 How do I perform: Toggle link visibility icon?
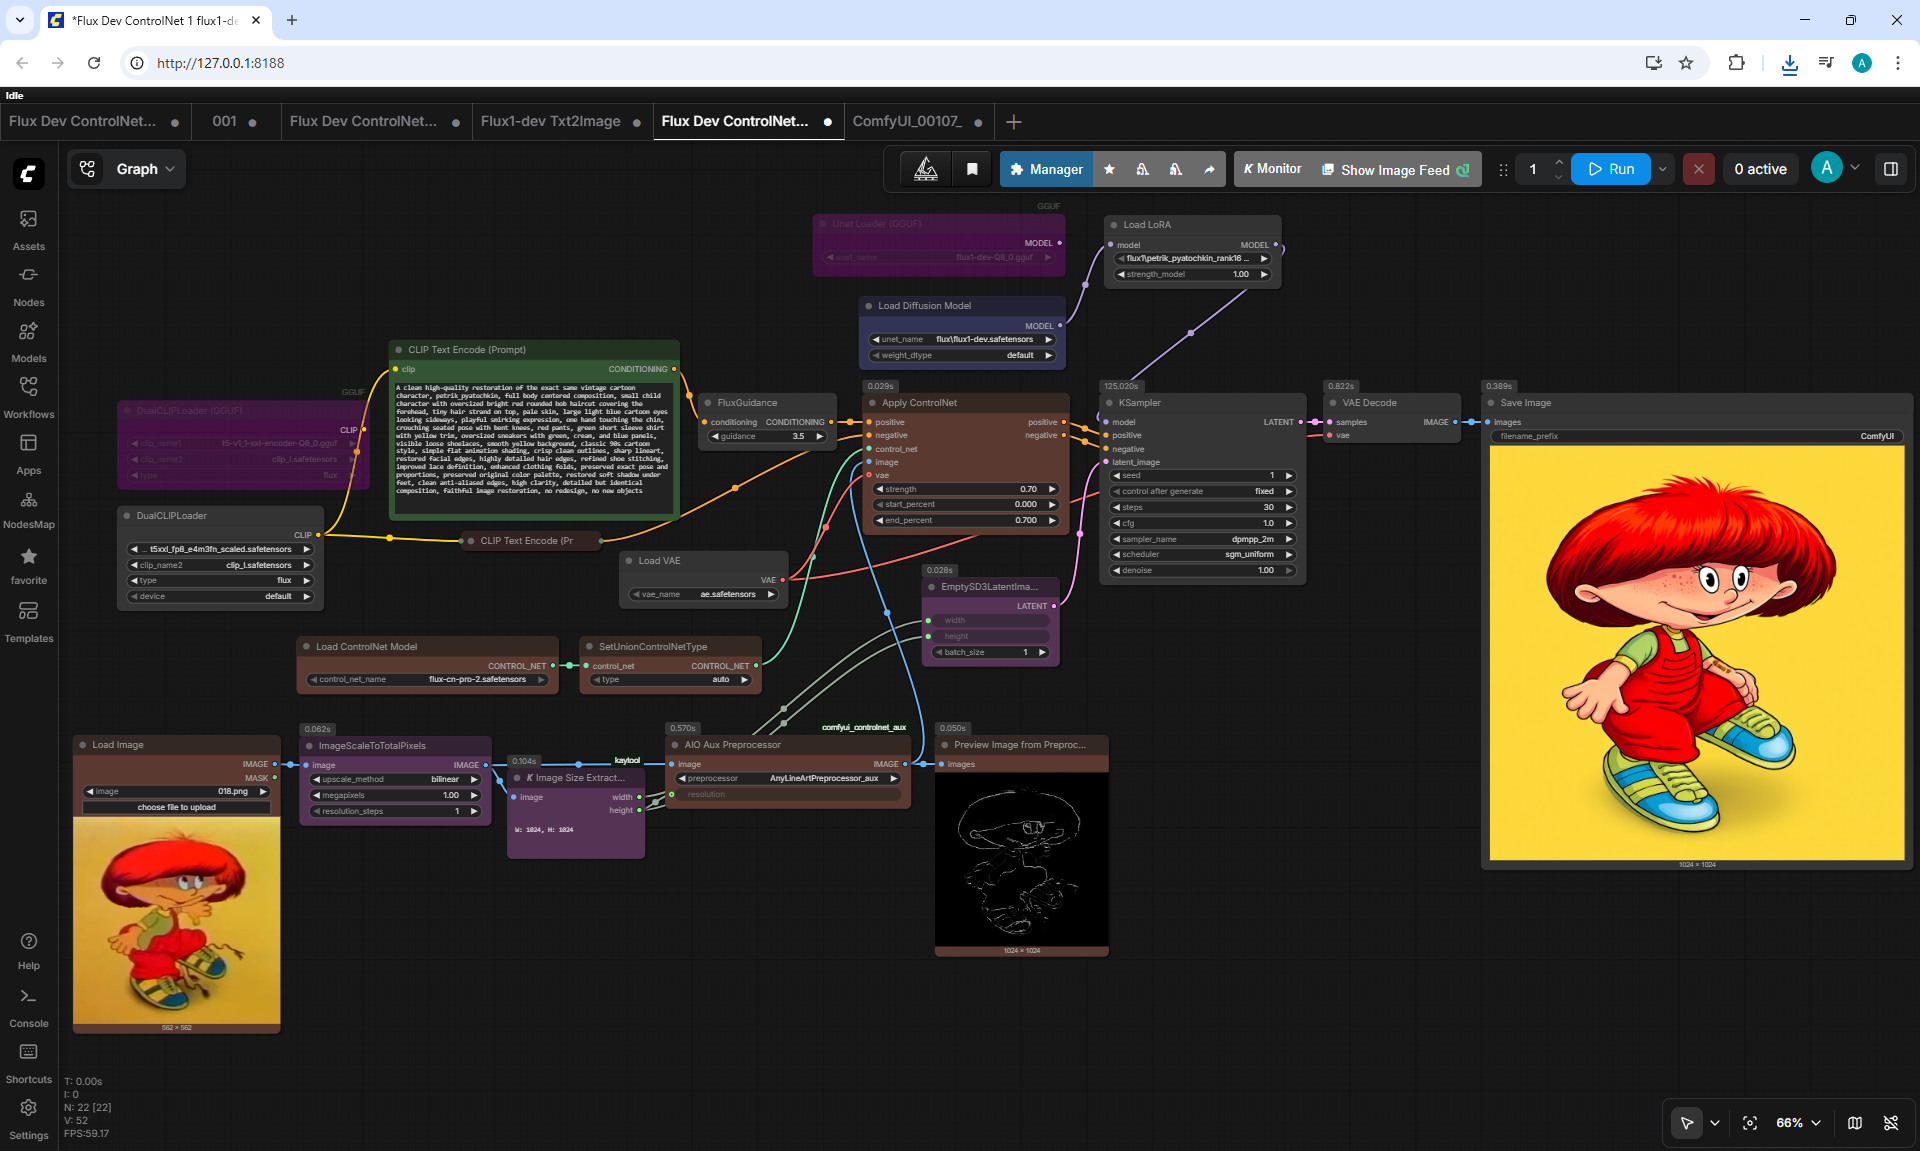click(1890, 1123)
